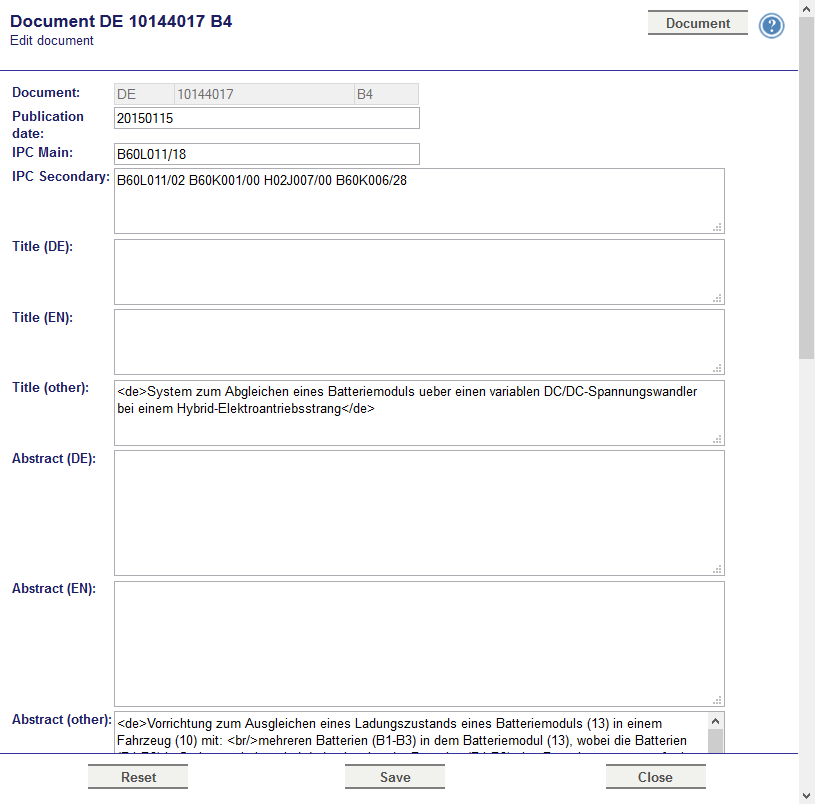Click the Publication date field
This screenshot has height=804, width=815.
267,118
